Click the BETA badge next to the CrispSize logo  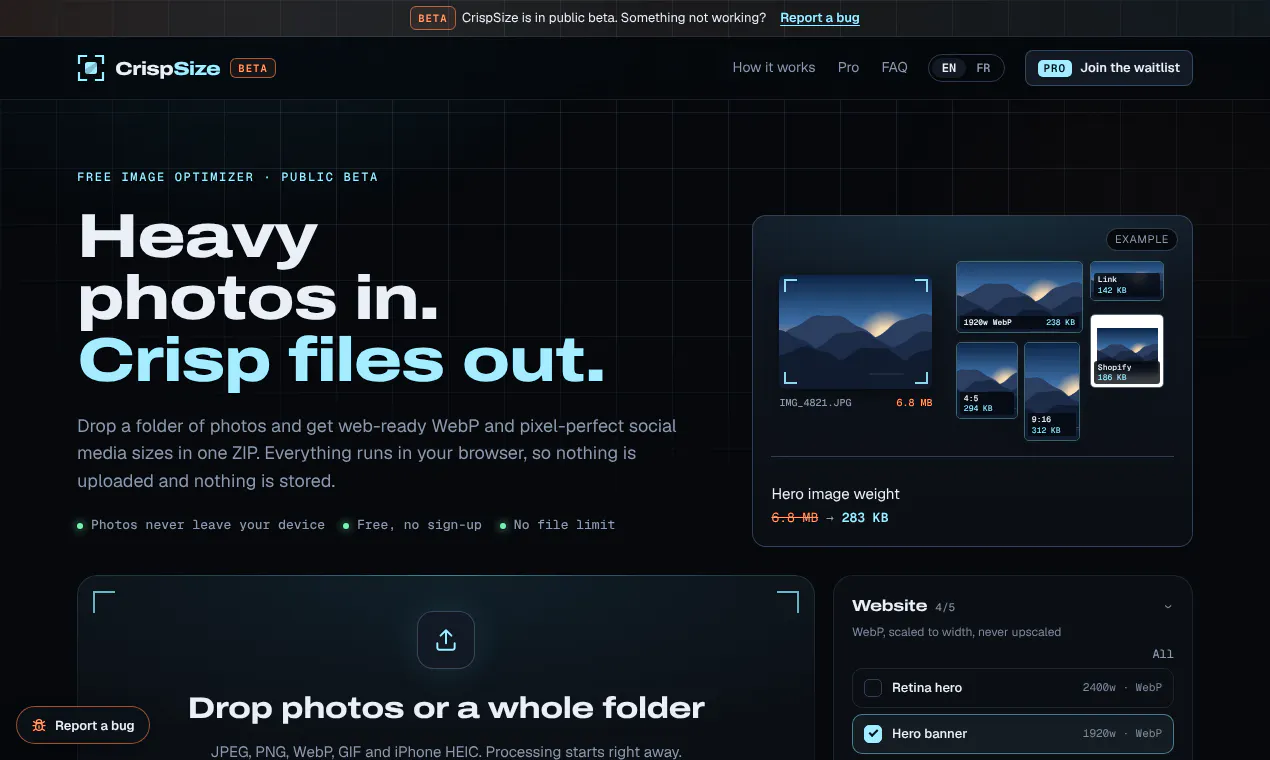click(x=253, y=68)
